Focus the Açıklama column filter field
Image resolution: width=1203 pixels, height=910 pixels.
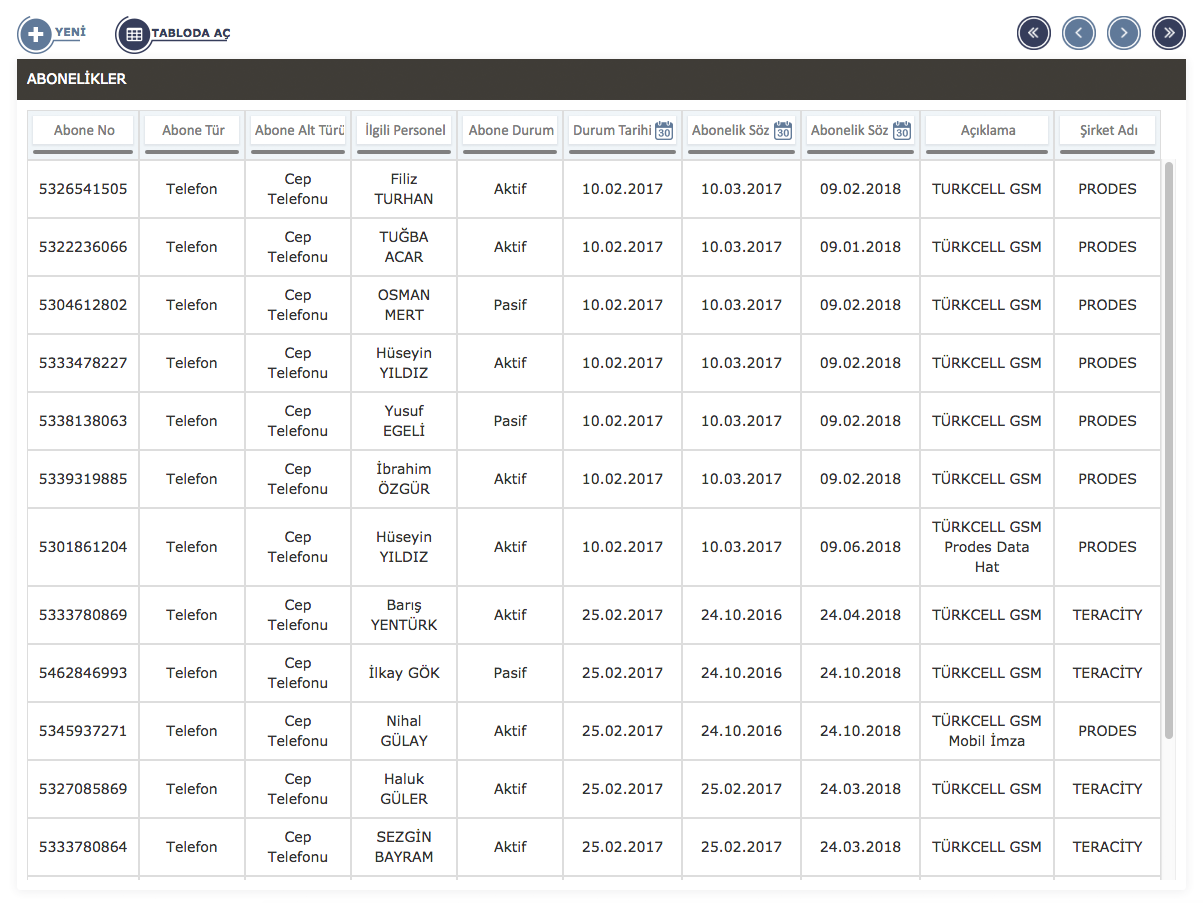pos(987,130)
